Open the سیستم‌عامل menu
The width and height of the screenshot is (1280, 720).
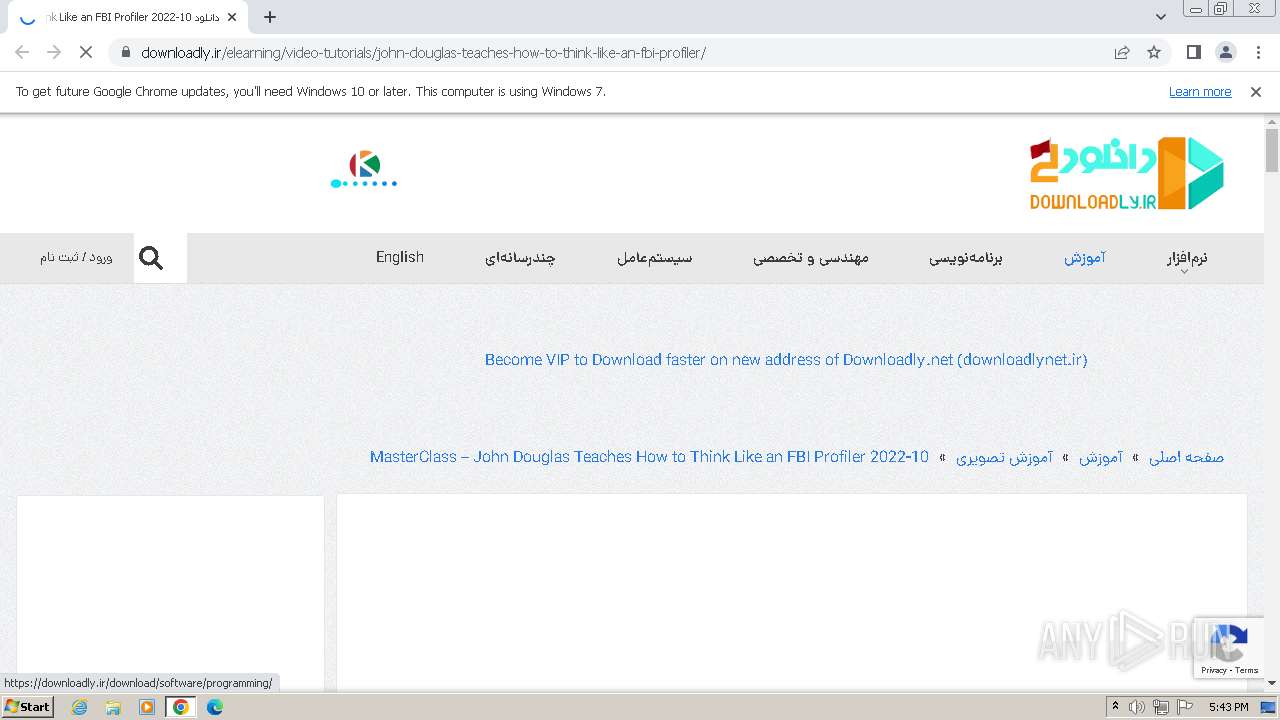pos(654,257)
